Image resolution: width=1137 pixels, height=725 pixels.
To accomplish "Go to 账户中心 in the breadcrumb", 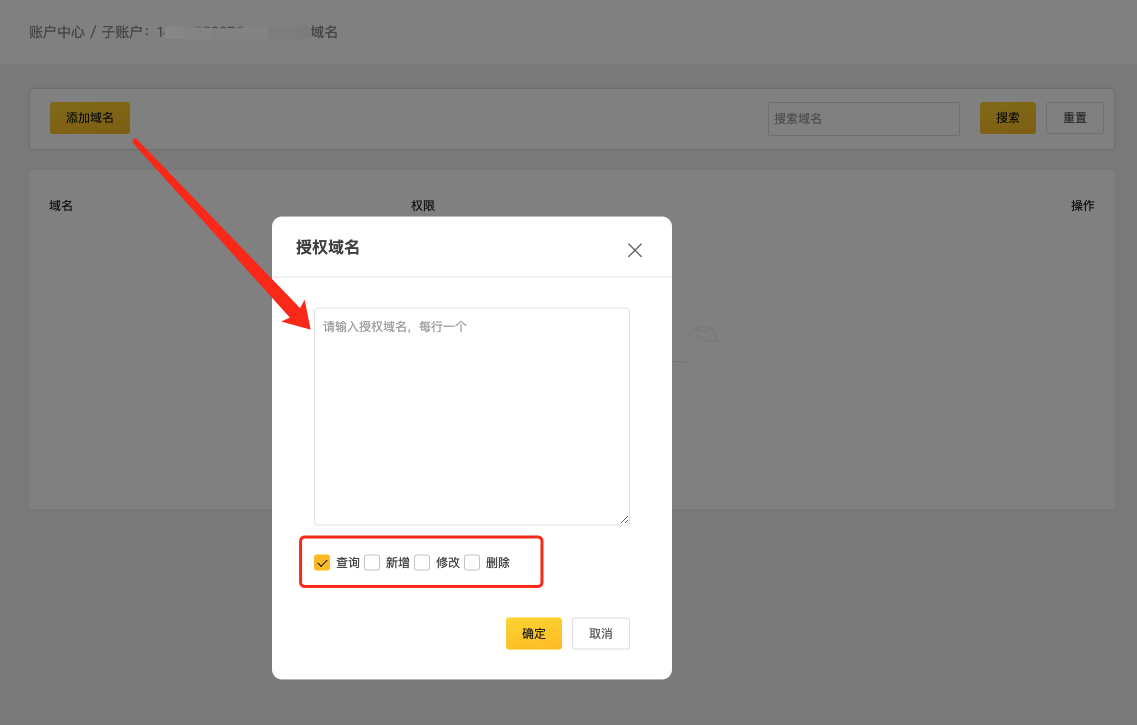I will point(57,32).
